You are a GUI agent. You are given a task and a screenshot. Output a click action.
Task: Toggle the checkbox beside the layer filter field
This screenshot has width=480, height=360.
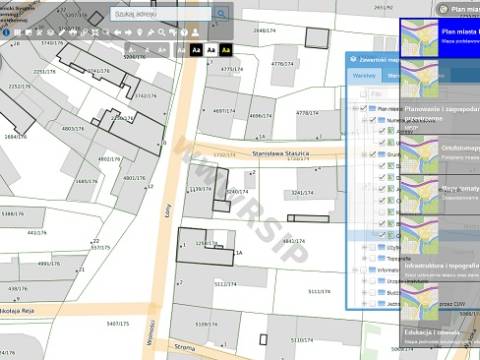pyautogui.click(x=363, y=94)
